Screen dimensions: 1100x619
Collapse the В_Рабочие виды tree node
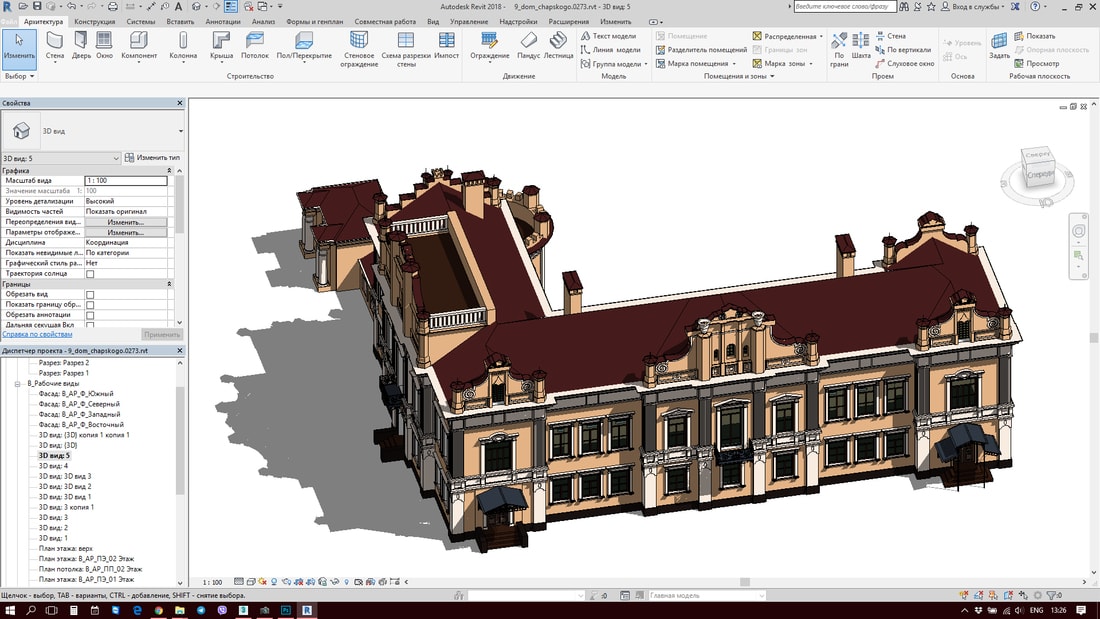click(x=17, y=384)
